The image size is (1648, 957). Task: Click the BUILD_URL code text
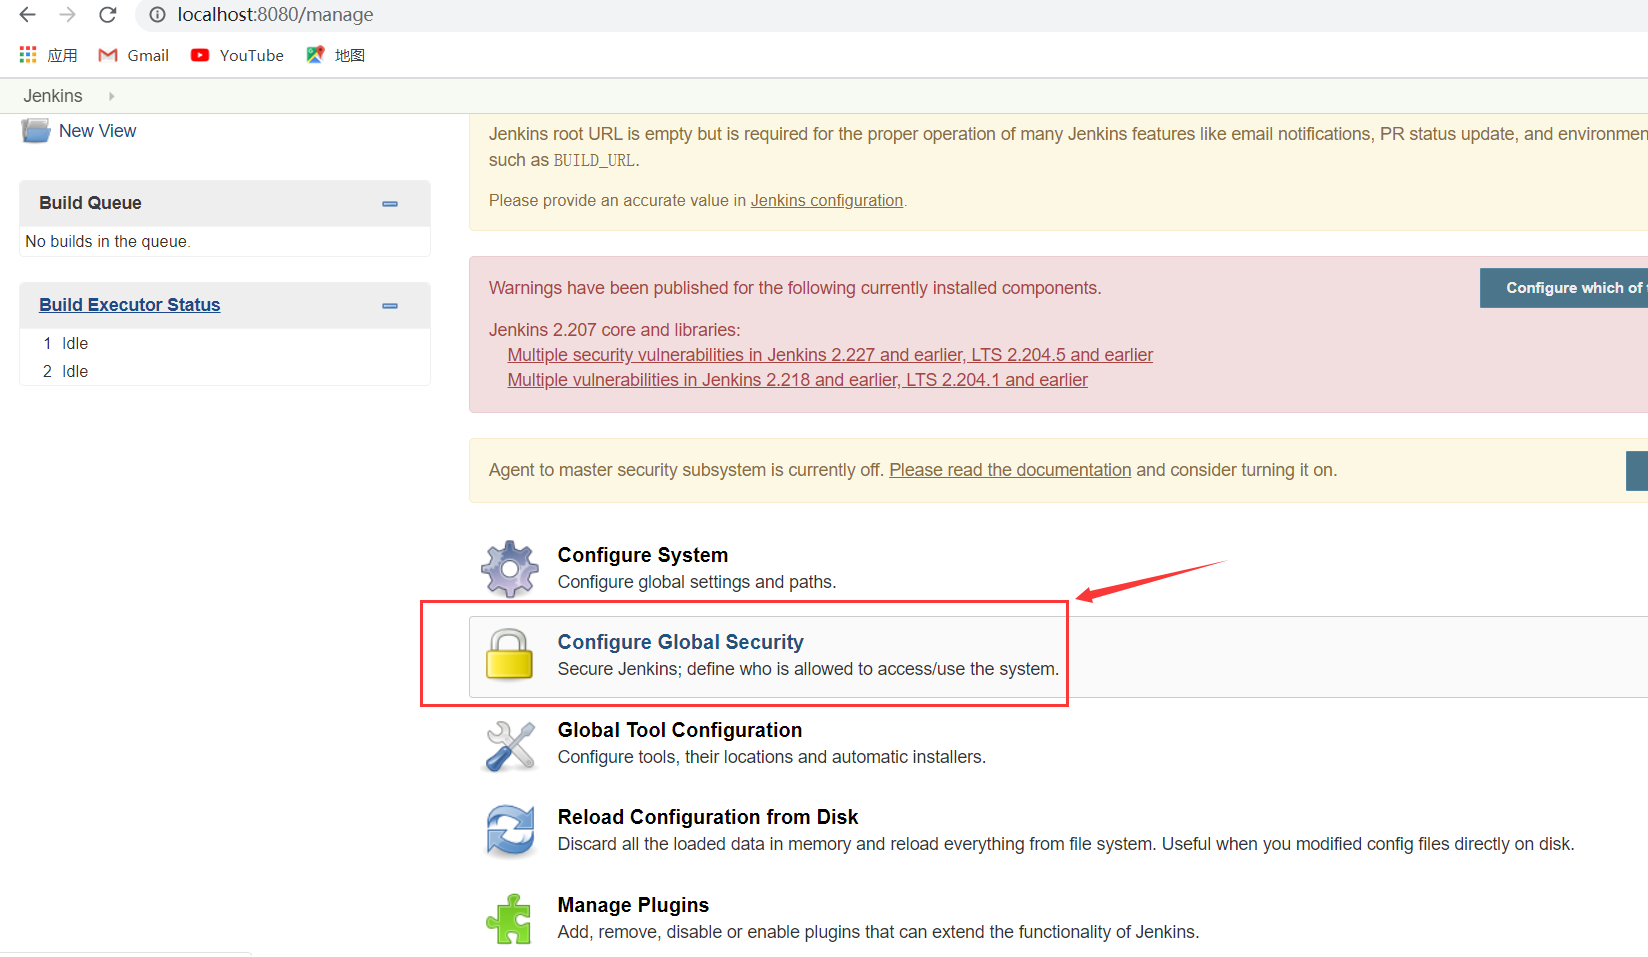click(594, 160)
